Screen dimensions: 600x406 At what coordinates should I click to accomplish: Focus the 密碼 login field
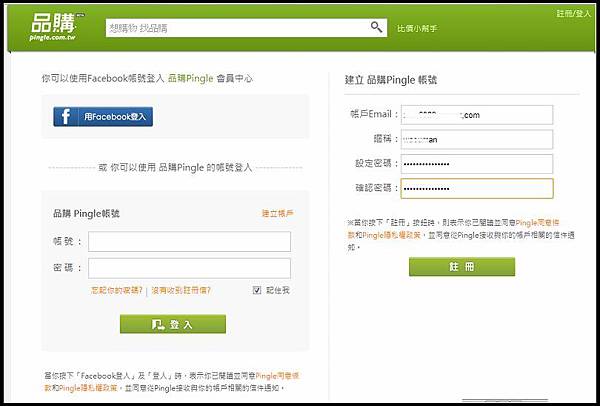pos(189,268)
